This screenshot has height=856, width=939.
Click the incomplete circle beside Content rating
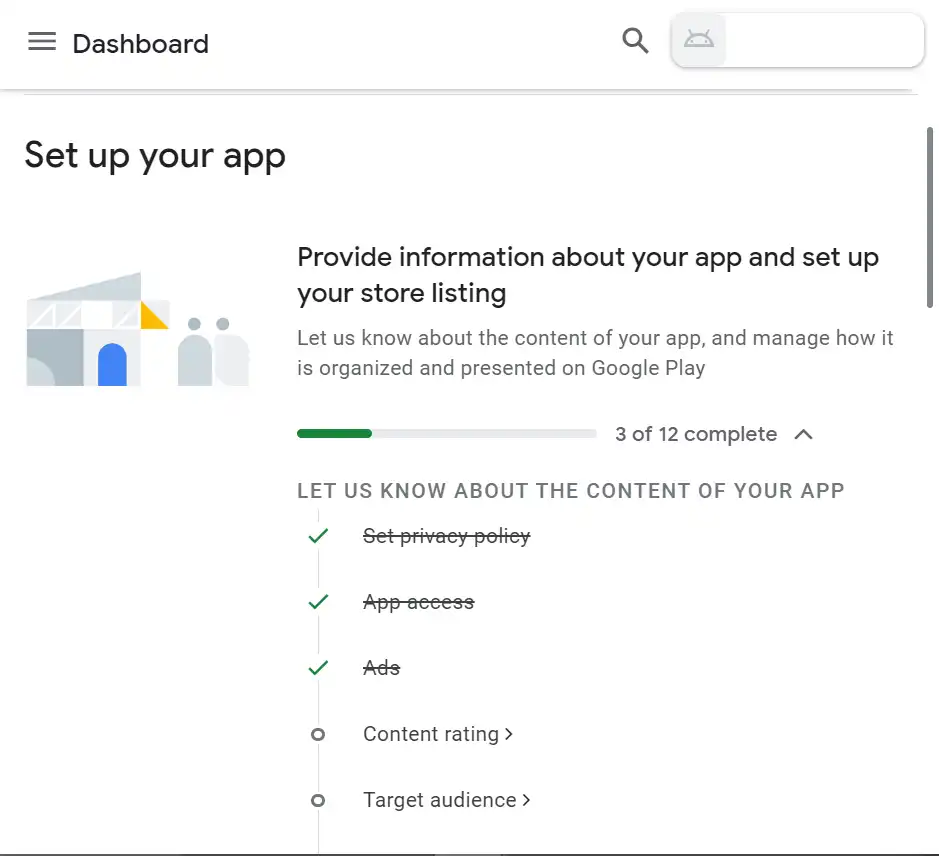(x=318, y=734)
